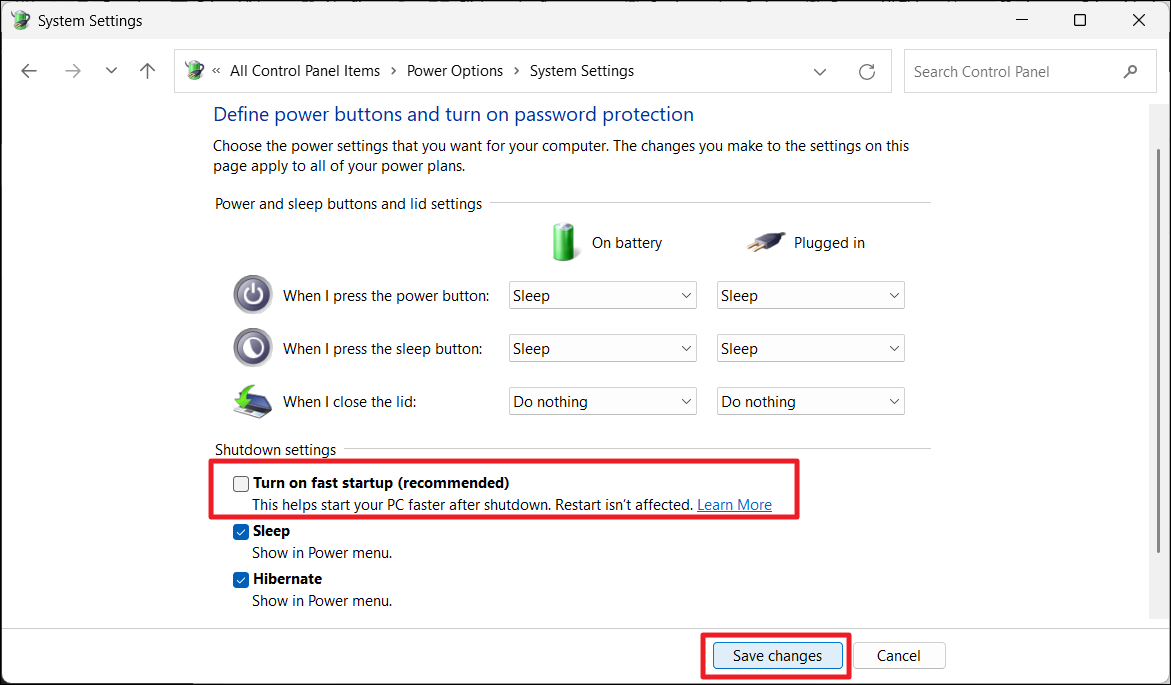
Task: Open sleep button Plugged in dropdown
Action: coord(810,349)
